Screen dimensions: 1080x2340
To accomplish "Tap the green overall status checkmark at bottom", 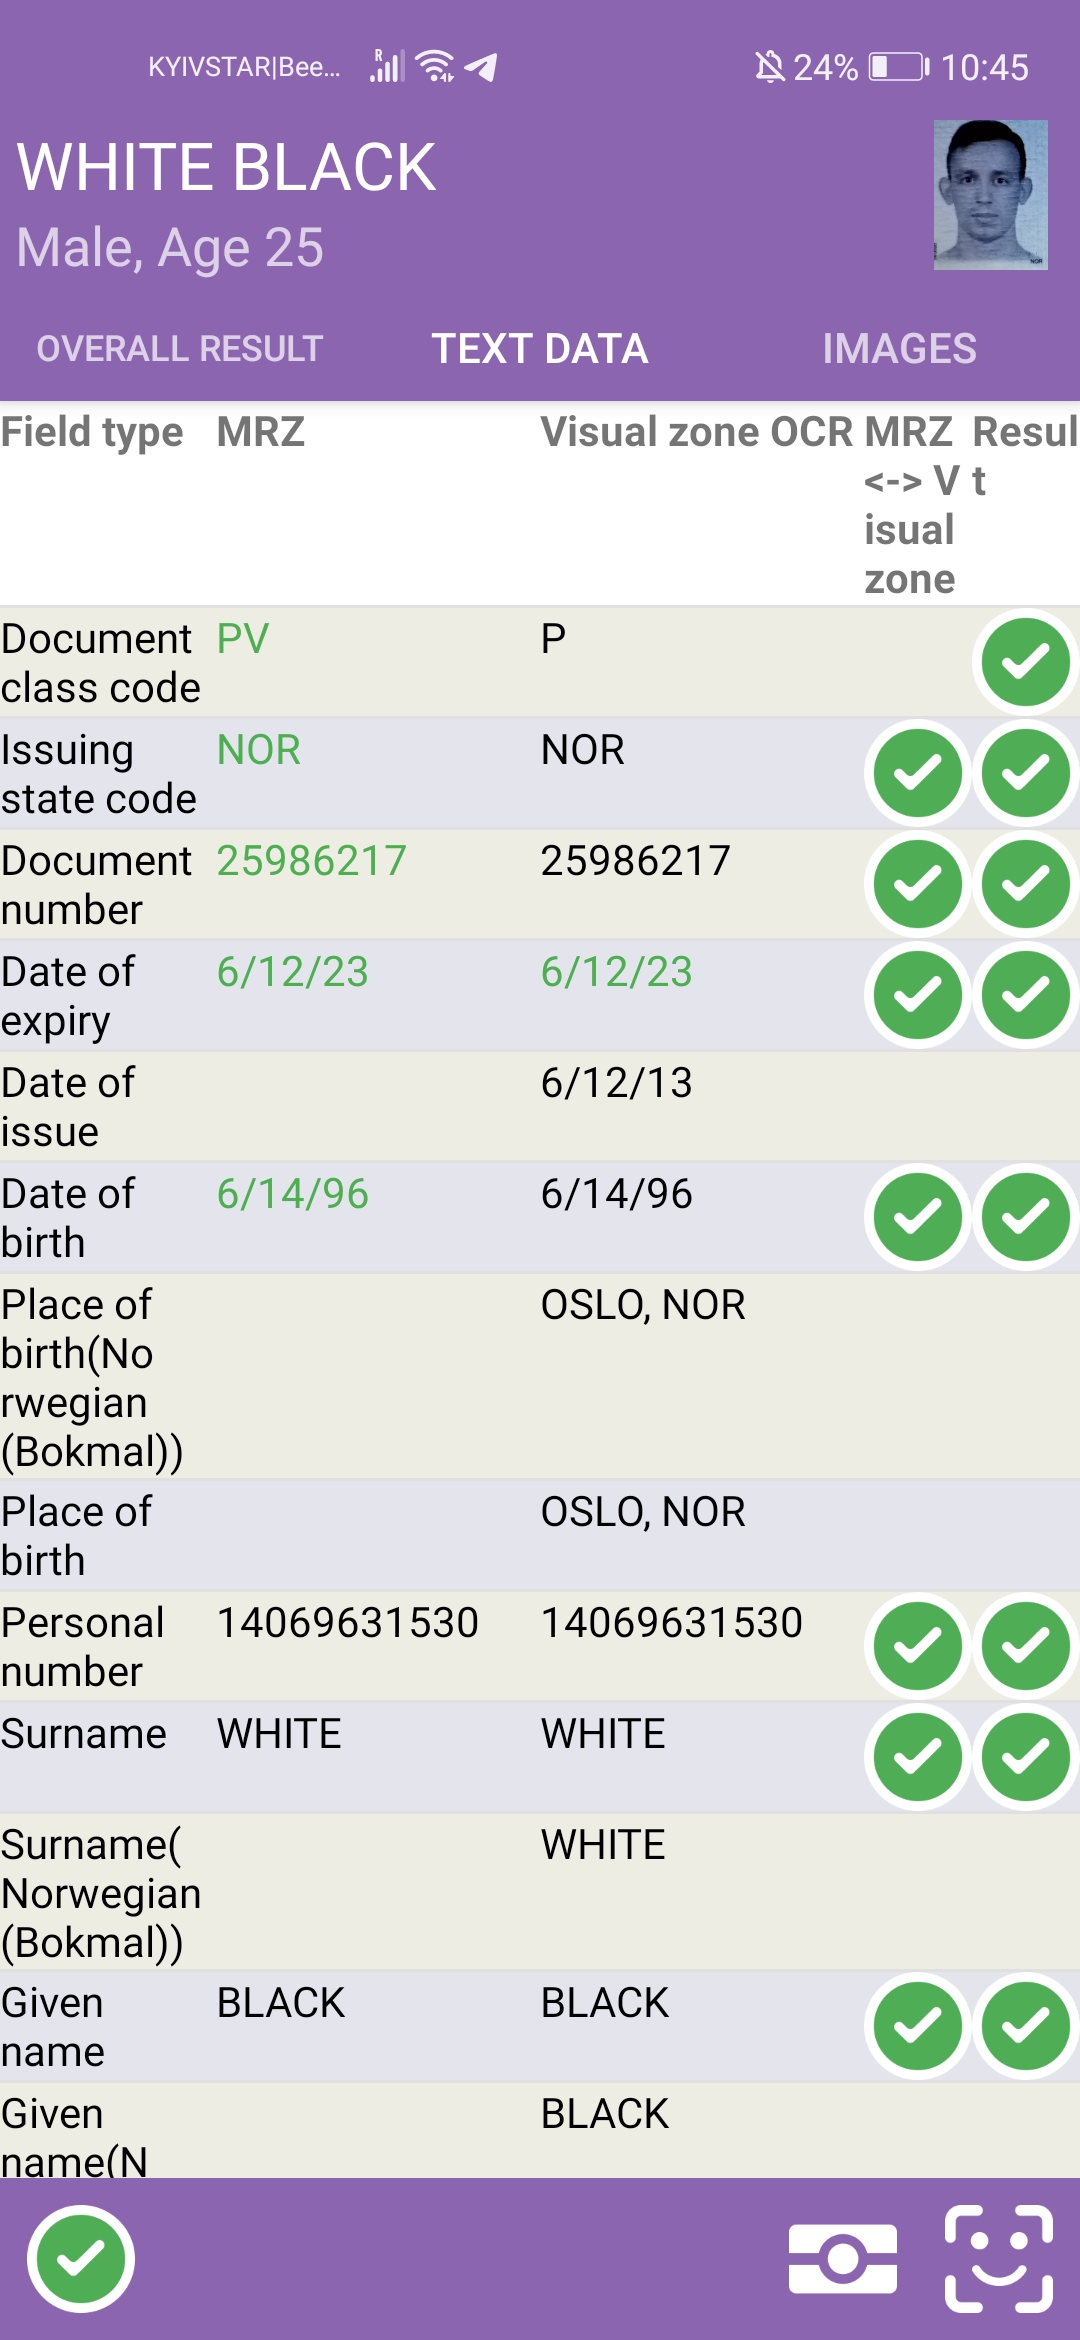I will [81, 2259].
